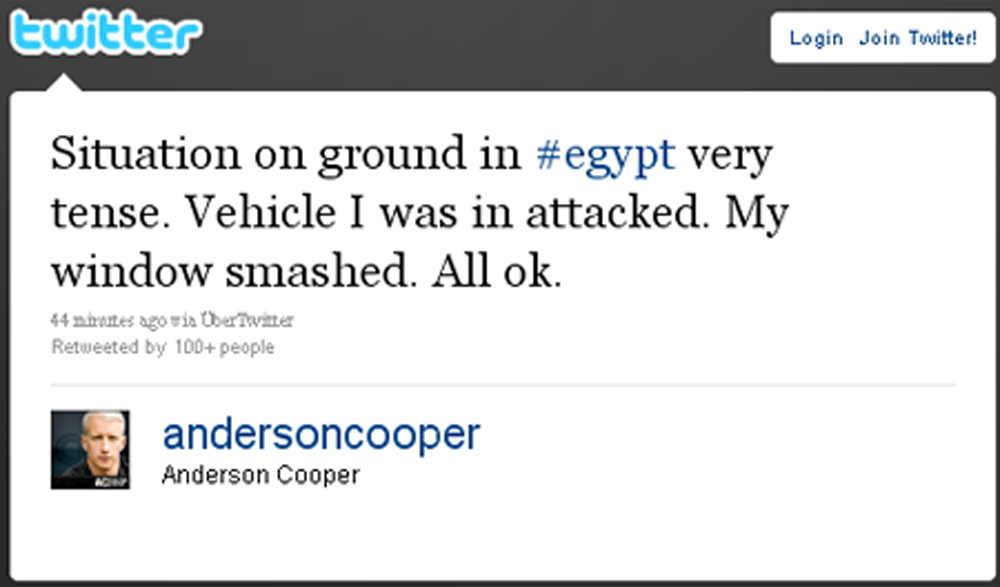
Task: Click the divider line below the tweet
Action: tap(502, 384)
